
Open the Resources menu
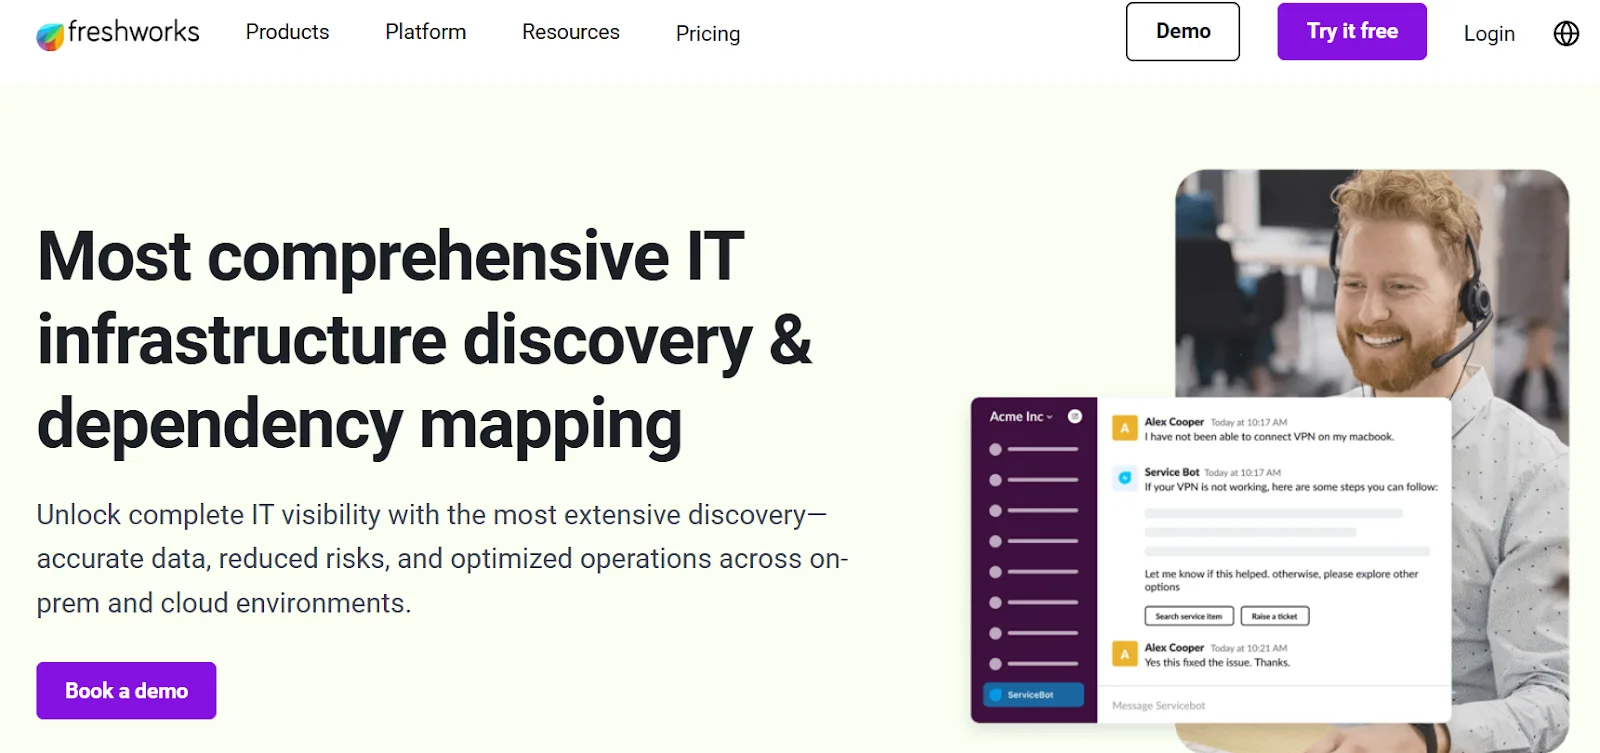tap(571, 32)
